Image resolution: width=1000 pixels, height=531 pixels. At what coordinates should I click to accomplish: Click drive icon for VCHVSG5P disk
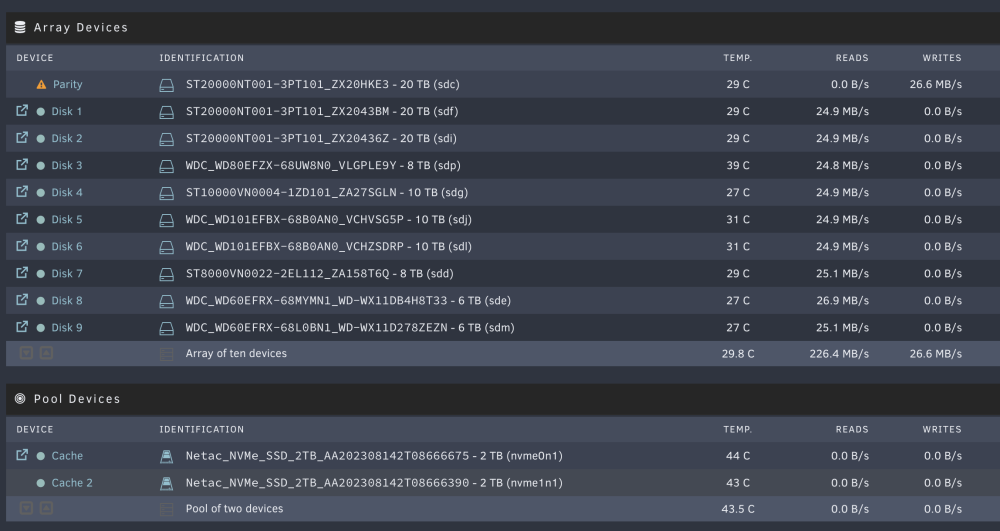pos(166,221)
